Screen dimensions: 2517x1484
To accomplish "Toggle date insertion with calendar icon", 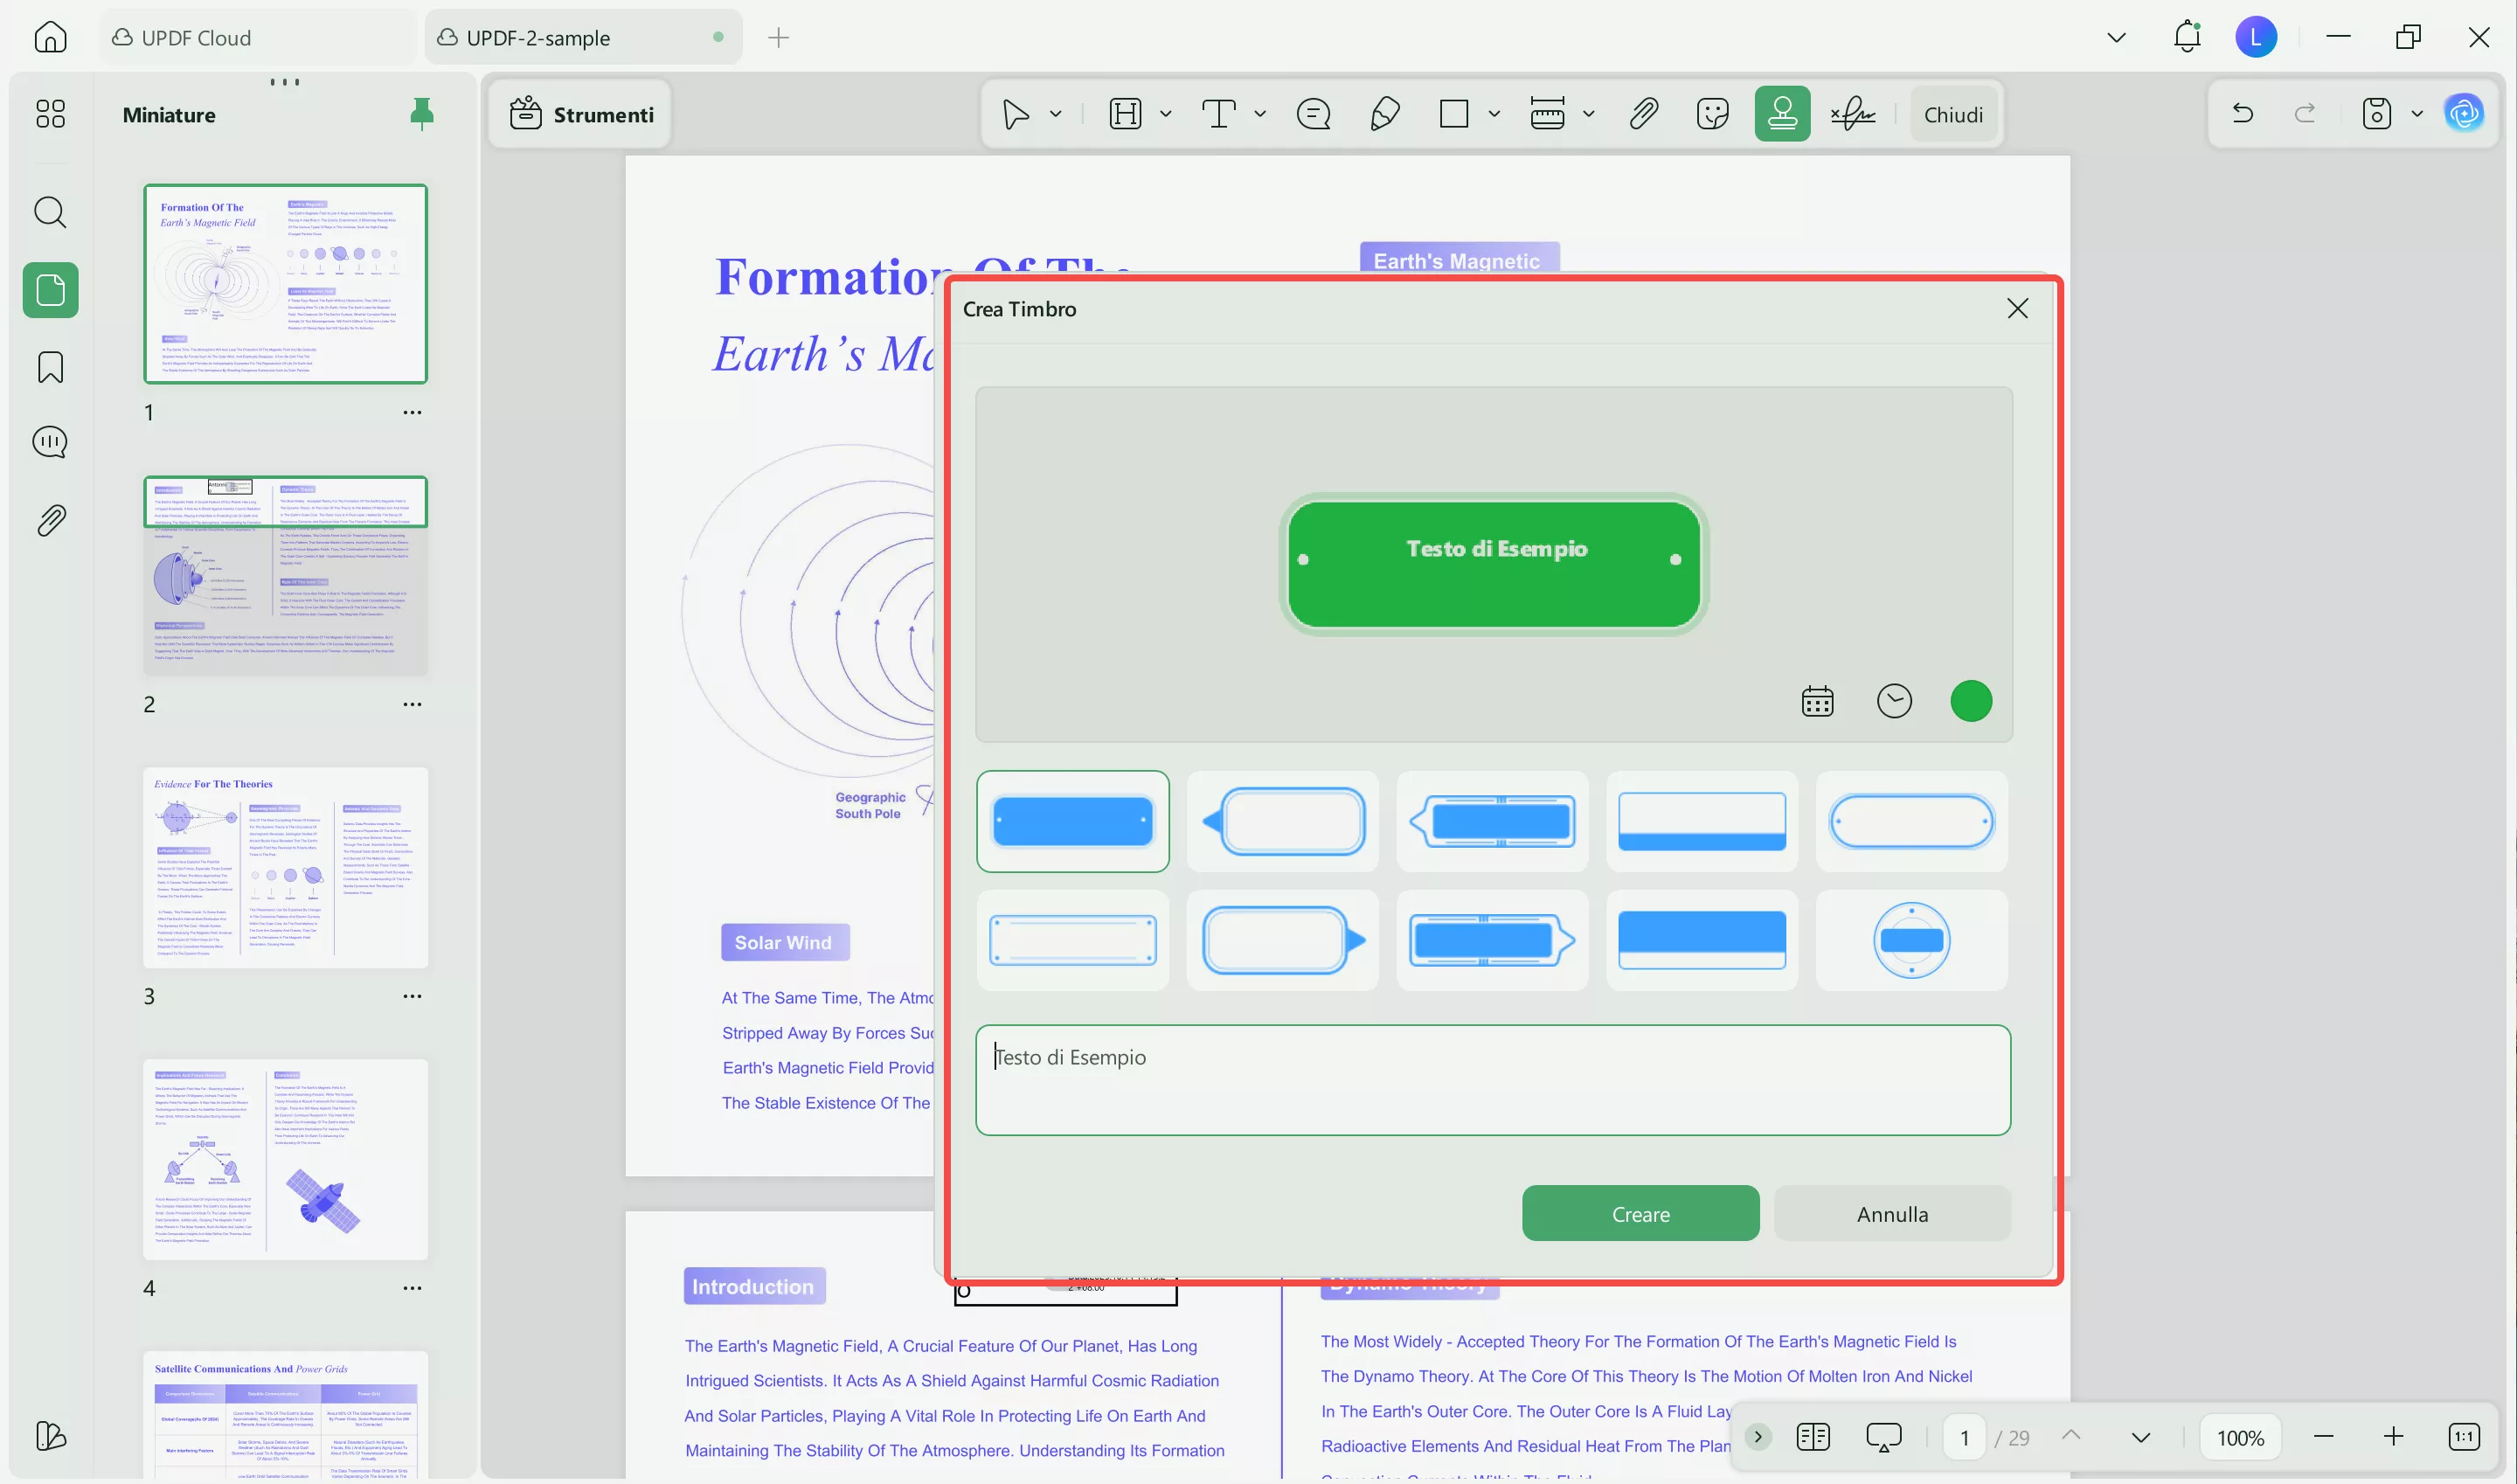I will click(x=1817, y=701).
